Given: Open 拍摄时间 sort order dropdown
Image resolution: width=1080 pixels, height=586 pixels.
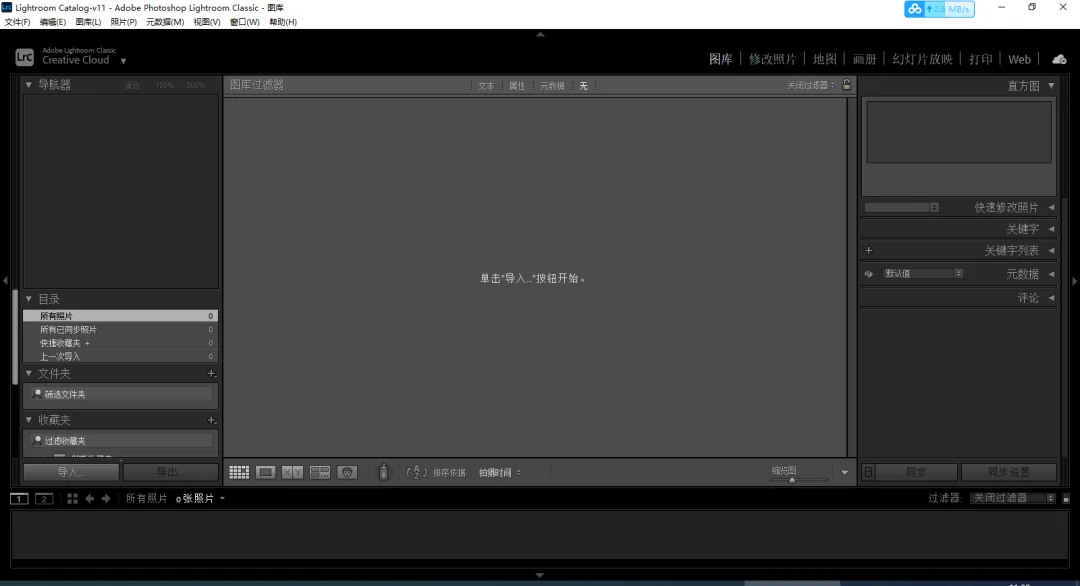Looking at the screenshot, I should pyautogui.click(x=499, y=472).
